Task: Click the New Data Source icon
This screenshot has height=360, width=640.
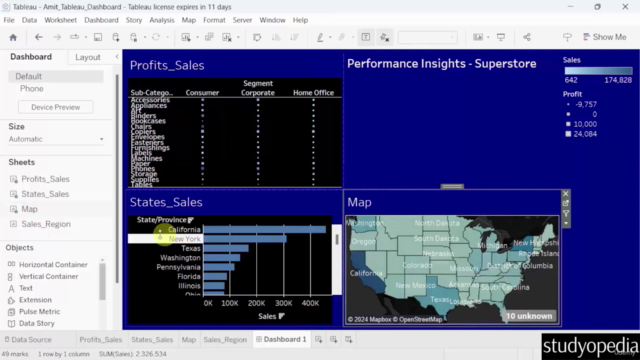Action: [x=116, y=37]
